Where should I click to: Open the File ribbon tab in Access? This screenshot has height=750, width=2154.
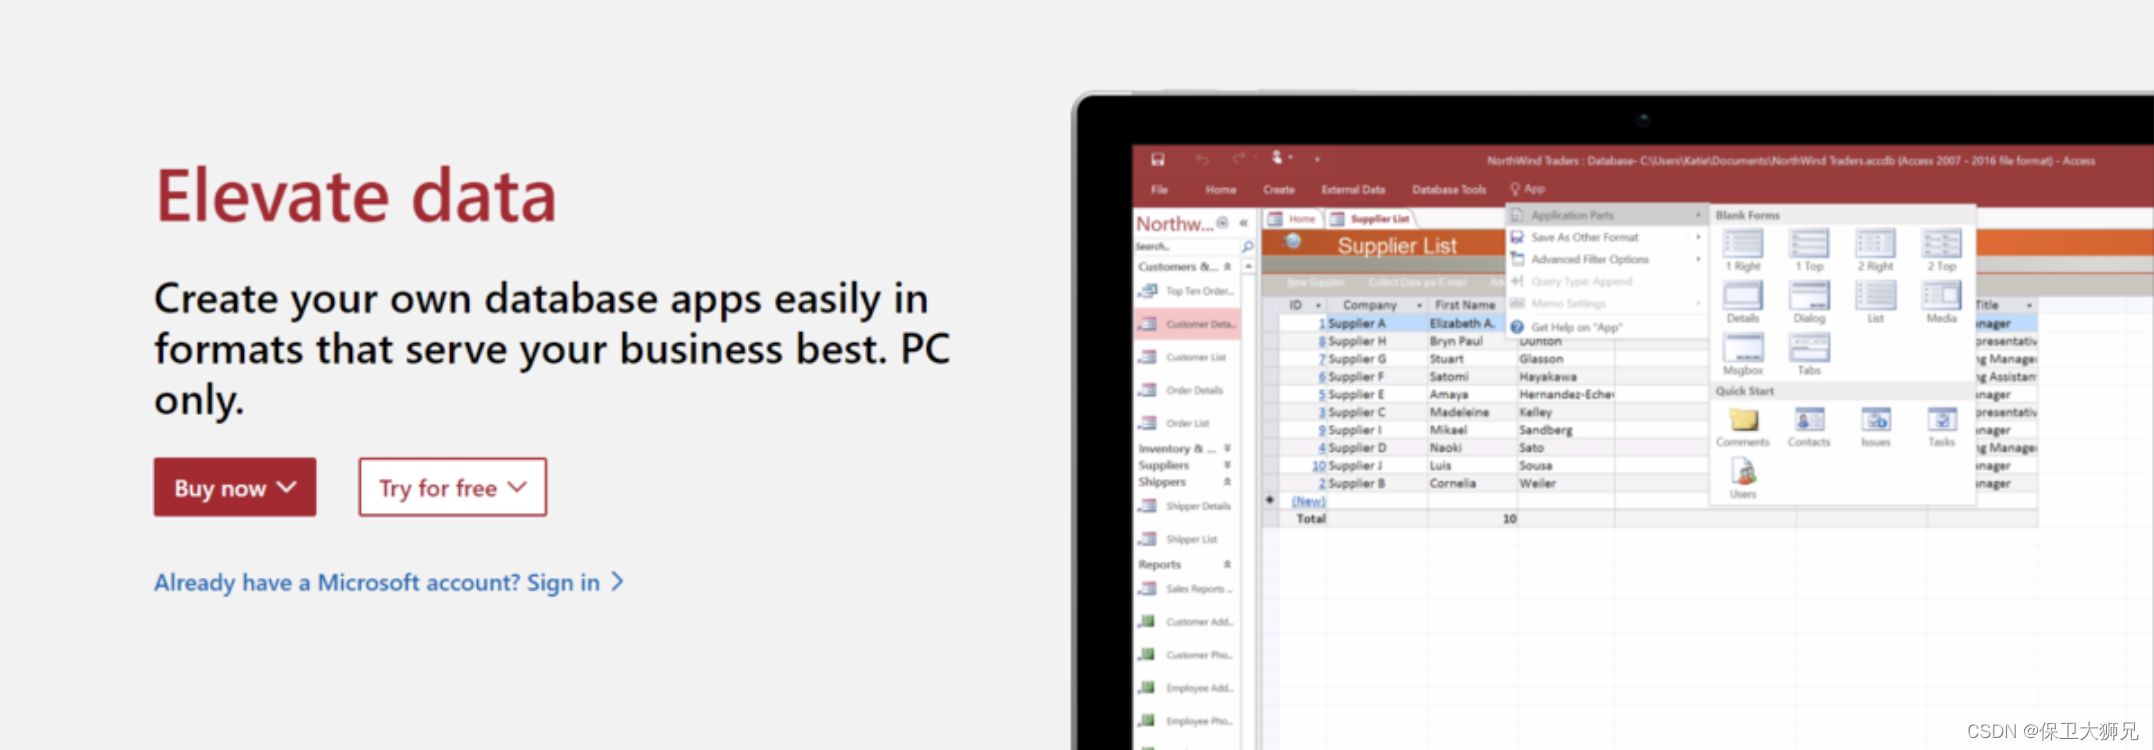pos(1159,189)
